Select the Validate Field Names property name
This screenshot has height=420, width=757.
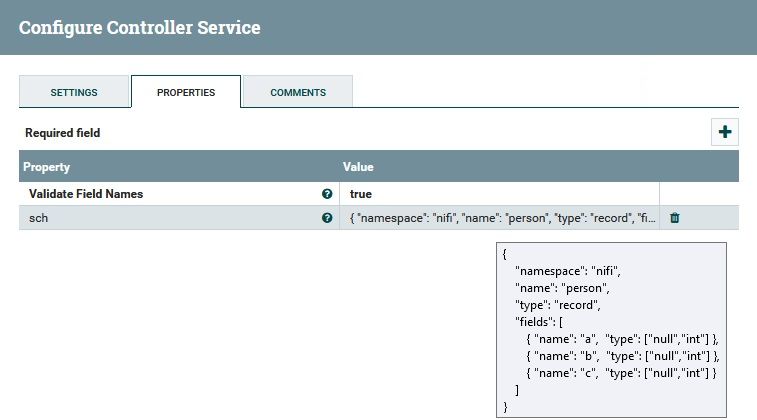[x=85, y=194]
